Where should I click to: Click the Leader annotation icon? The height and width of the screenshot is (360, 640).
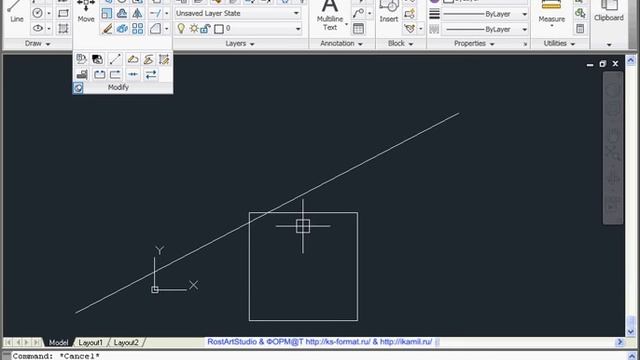358,13
